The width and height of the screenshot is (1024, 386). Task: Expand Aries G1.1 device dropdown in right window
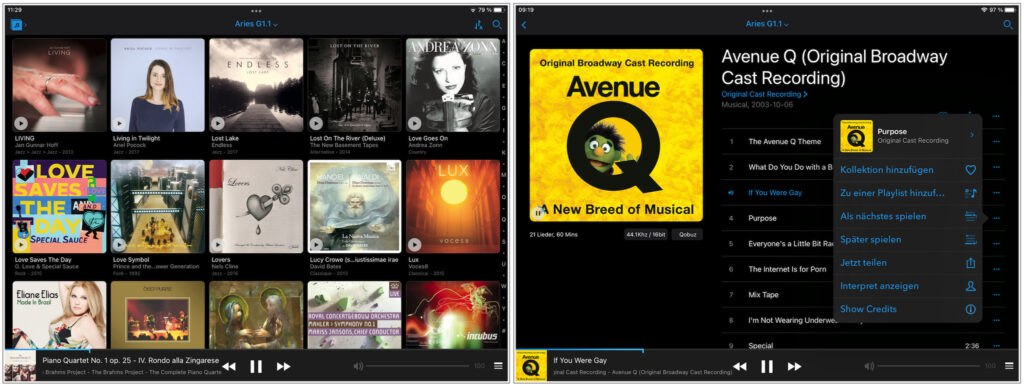(x=767, y=25)
